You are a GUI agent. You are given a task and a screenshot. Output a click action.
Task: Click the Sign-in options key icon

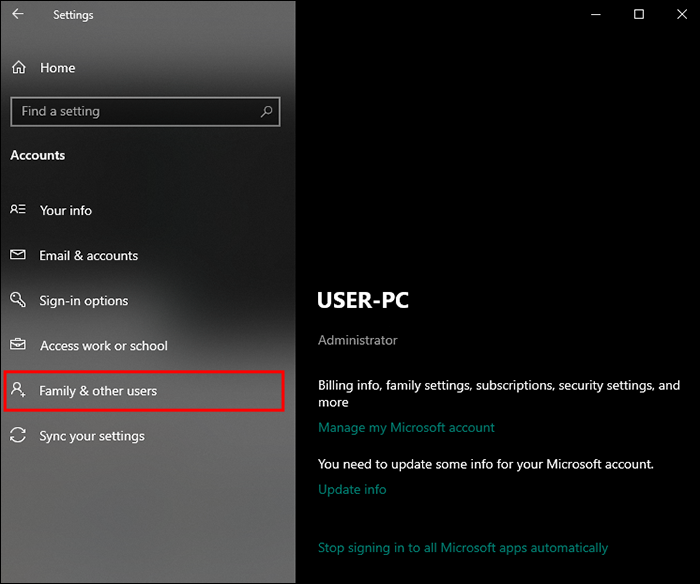[18, 300]
